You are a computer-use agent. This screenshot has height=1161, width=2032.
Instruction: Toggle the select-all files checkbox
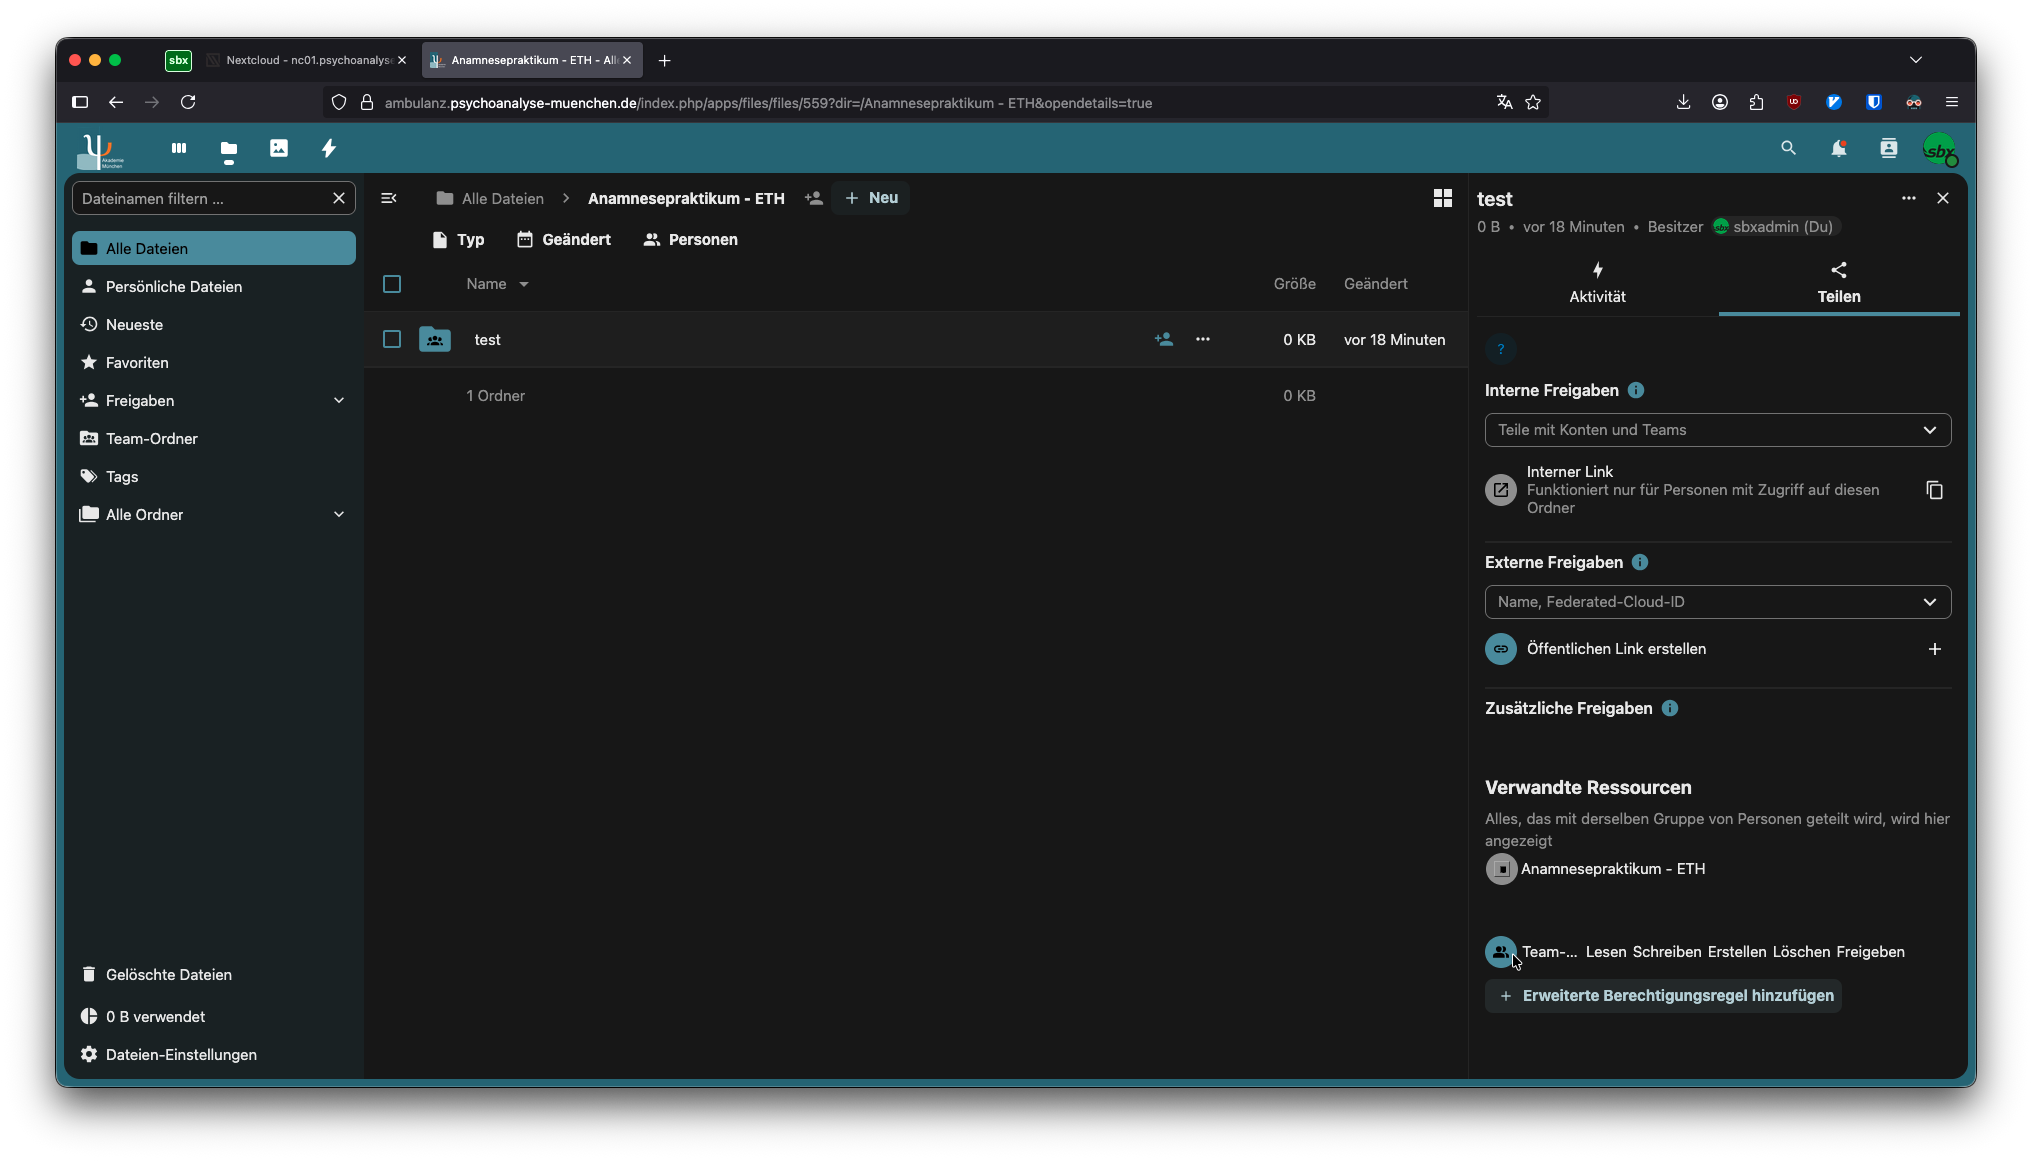[392, 284]
